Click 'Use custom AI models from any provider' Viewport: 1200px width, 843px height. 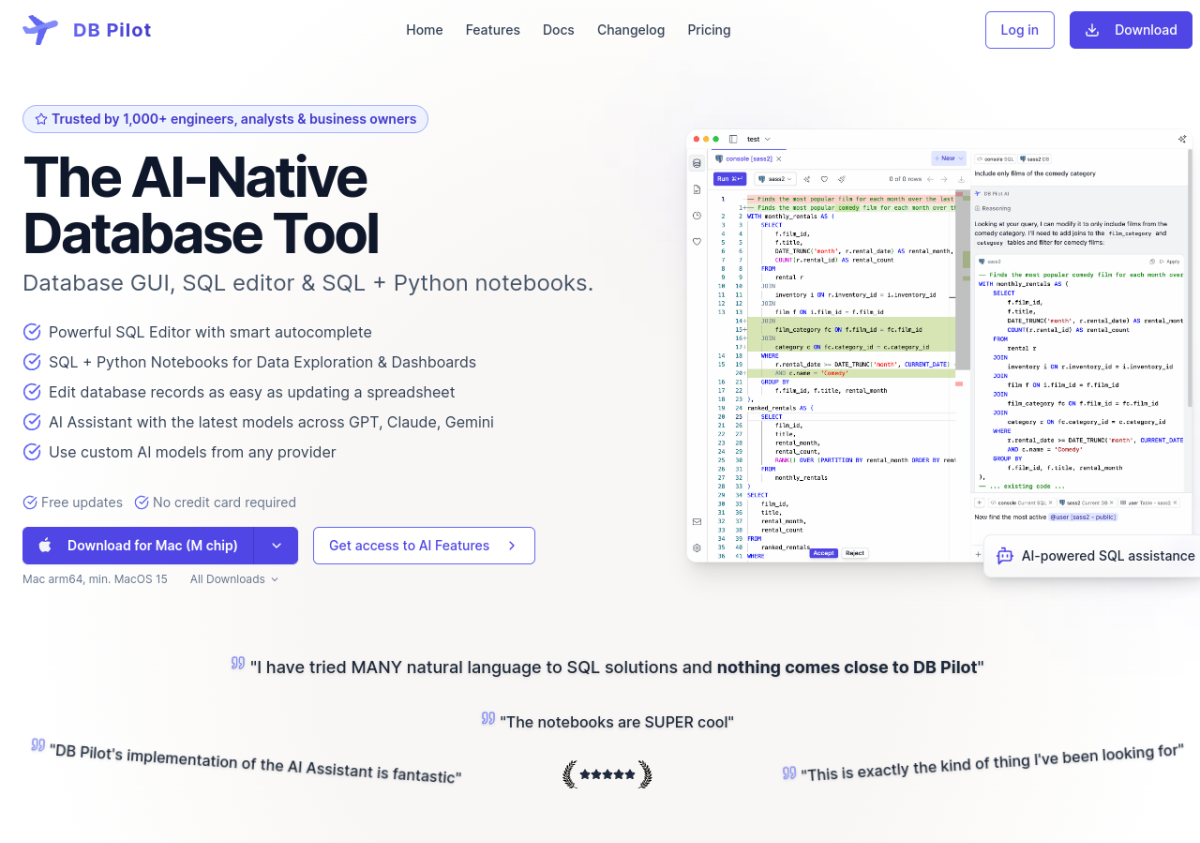[x=192, y=452]
